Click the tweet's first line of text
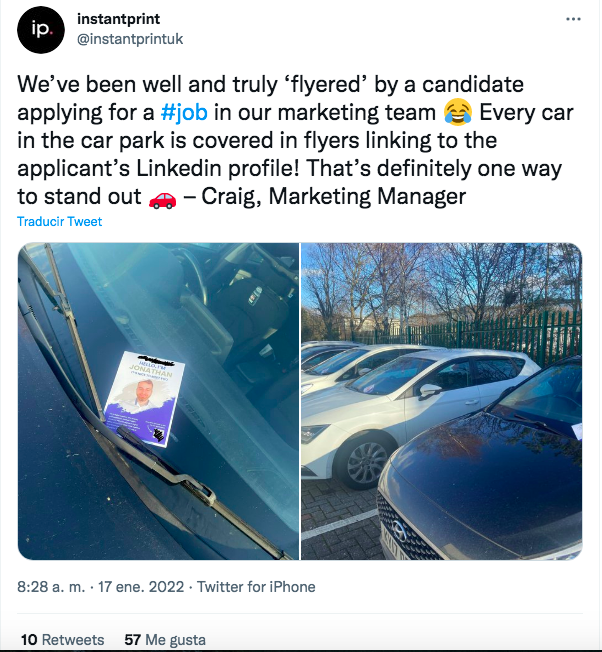This screenshot has height=652, width=602. click(x=270, y=82)
